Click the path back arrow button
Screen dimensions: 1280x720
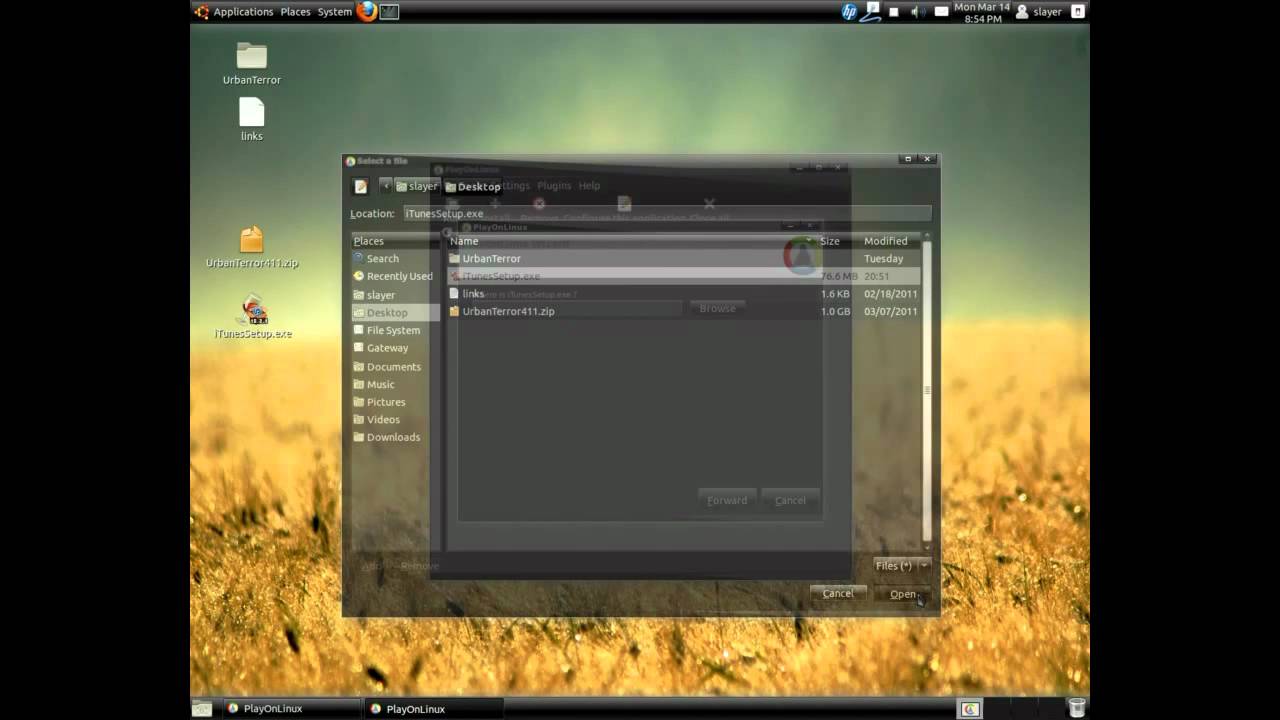point(385,186)
